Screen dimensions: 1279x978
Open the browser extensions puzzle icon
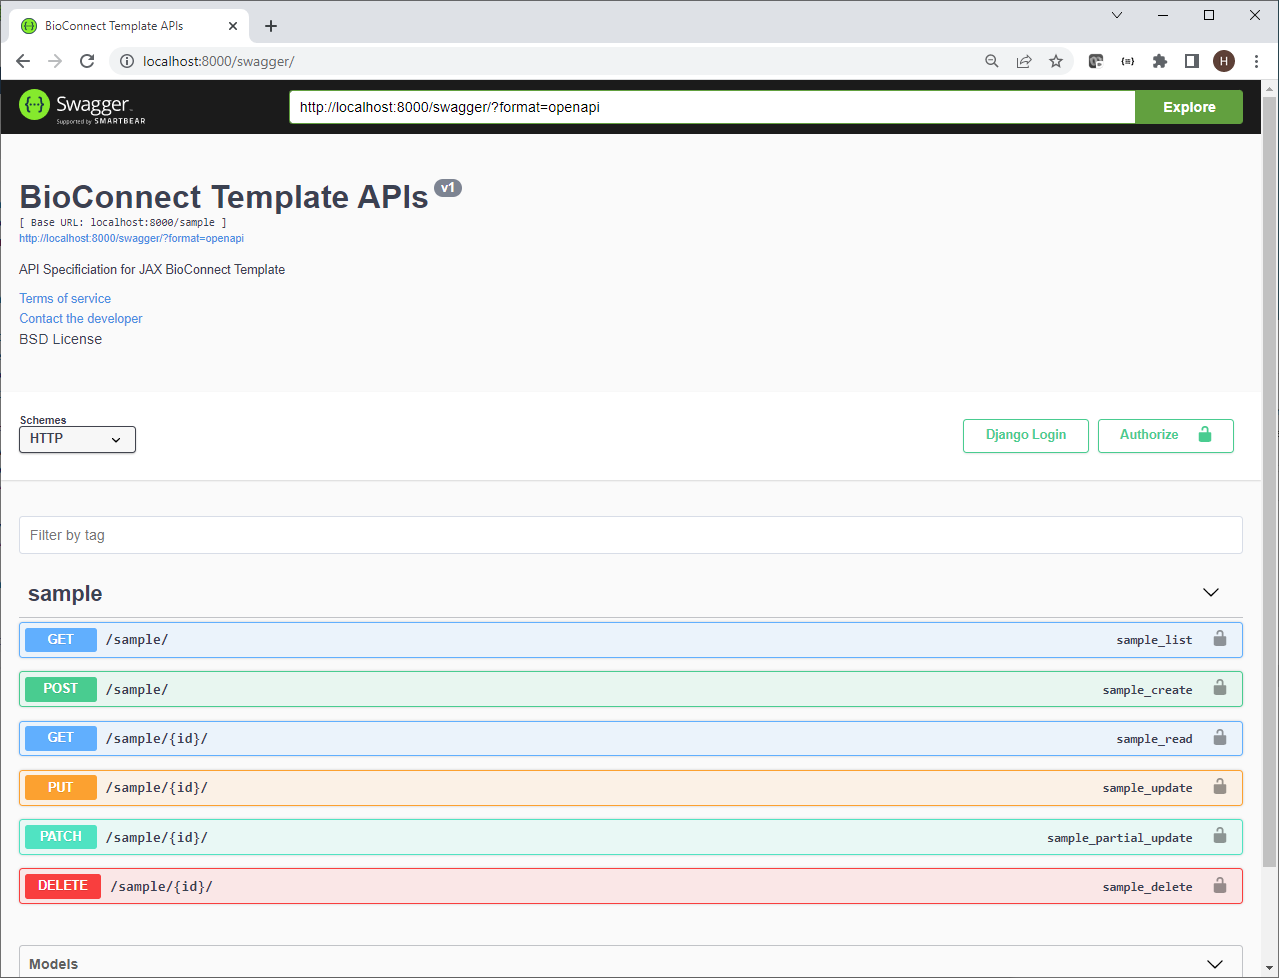pos(1159,61)
